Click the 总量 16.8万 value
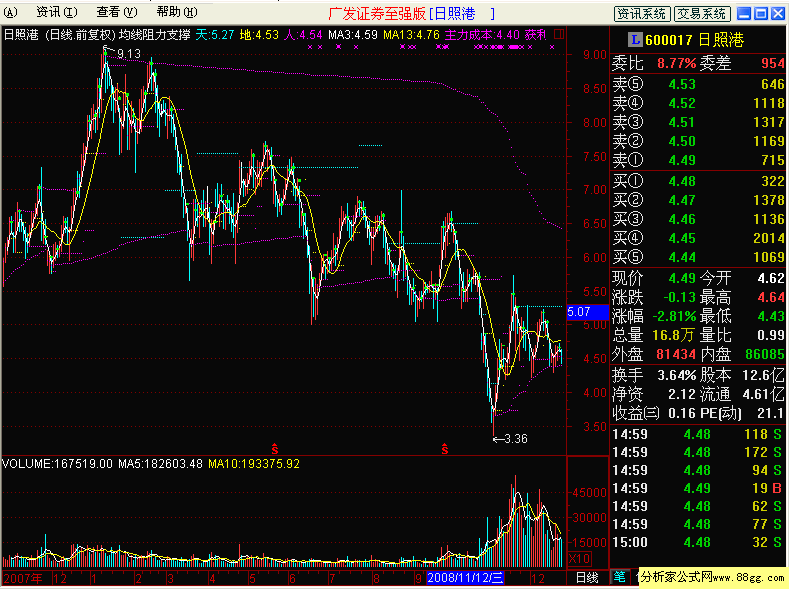 pyautogui.click(x=673, y=335)
